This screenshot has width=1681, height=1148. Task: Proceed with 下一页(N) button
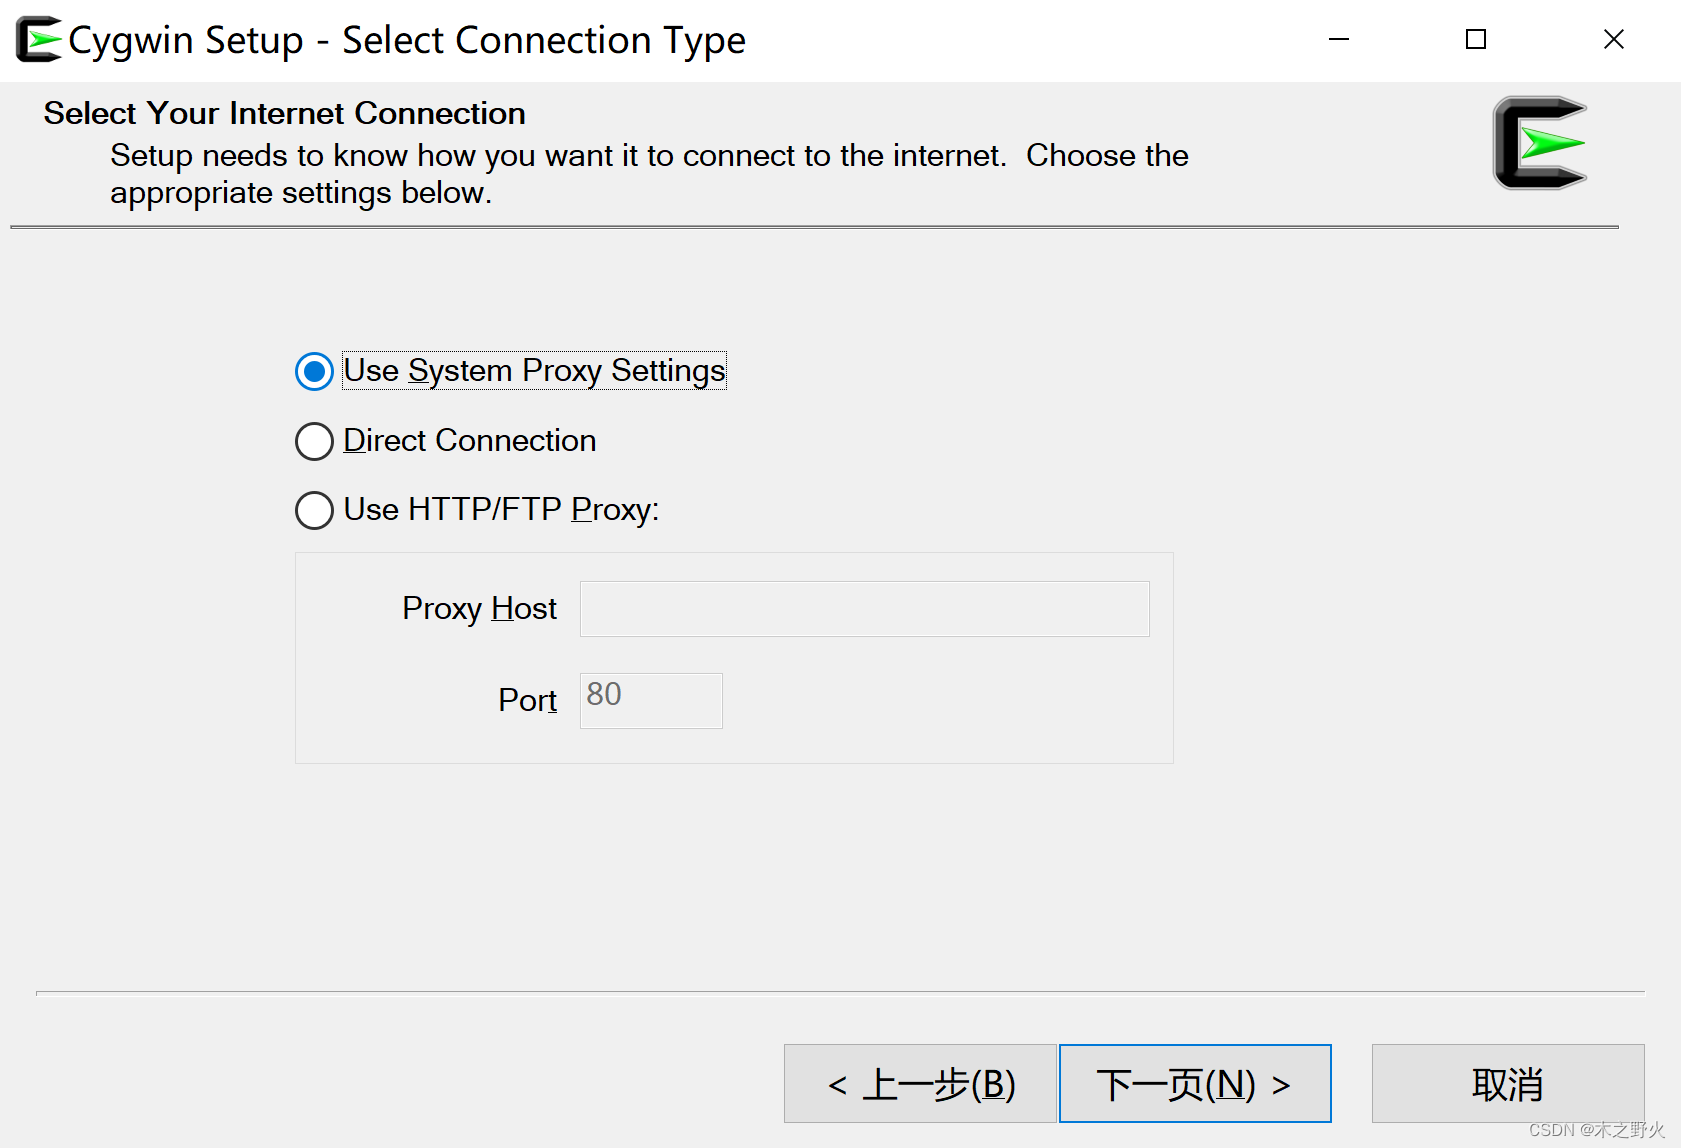coord(1195,1084)
